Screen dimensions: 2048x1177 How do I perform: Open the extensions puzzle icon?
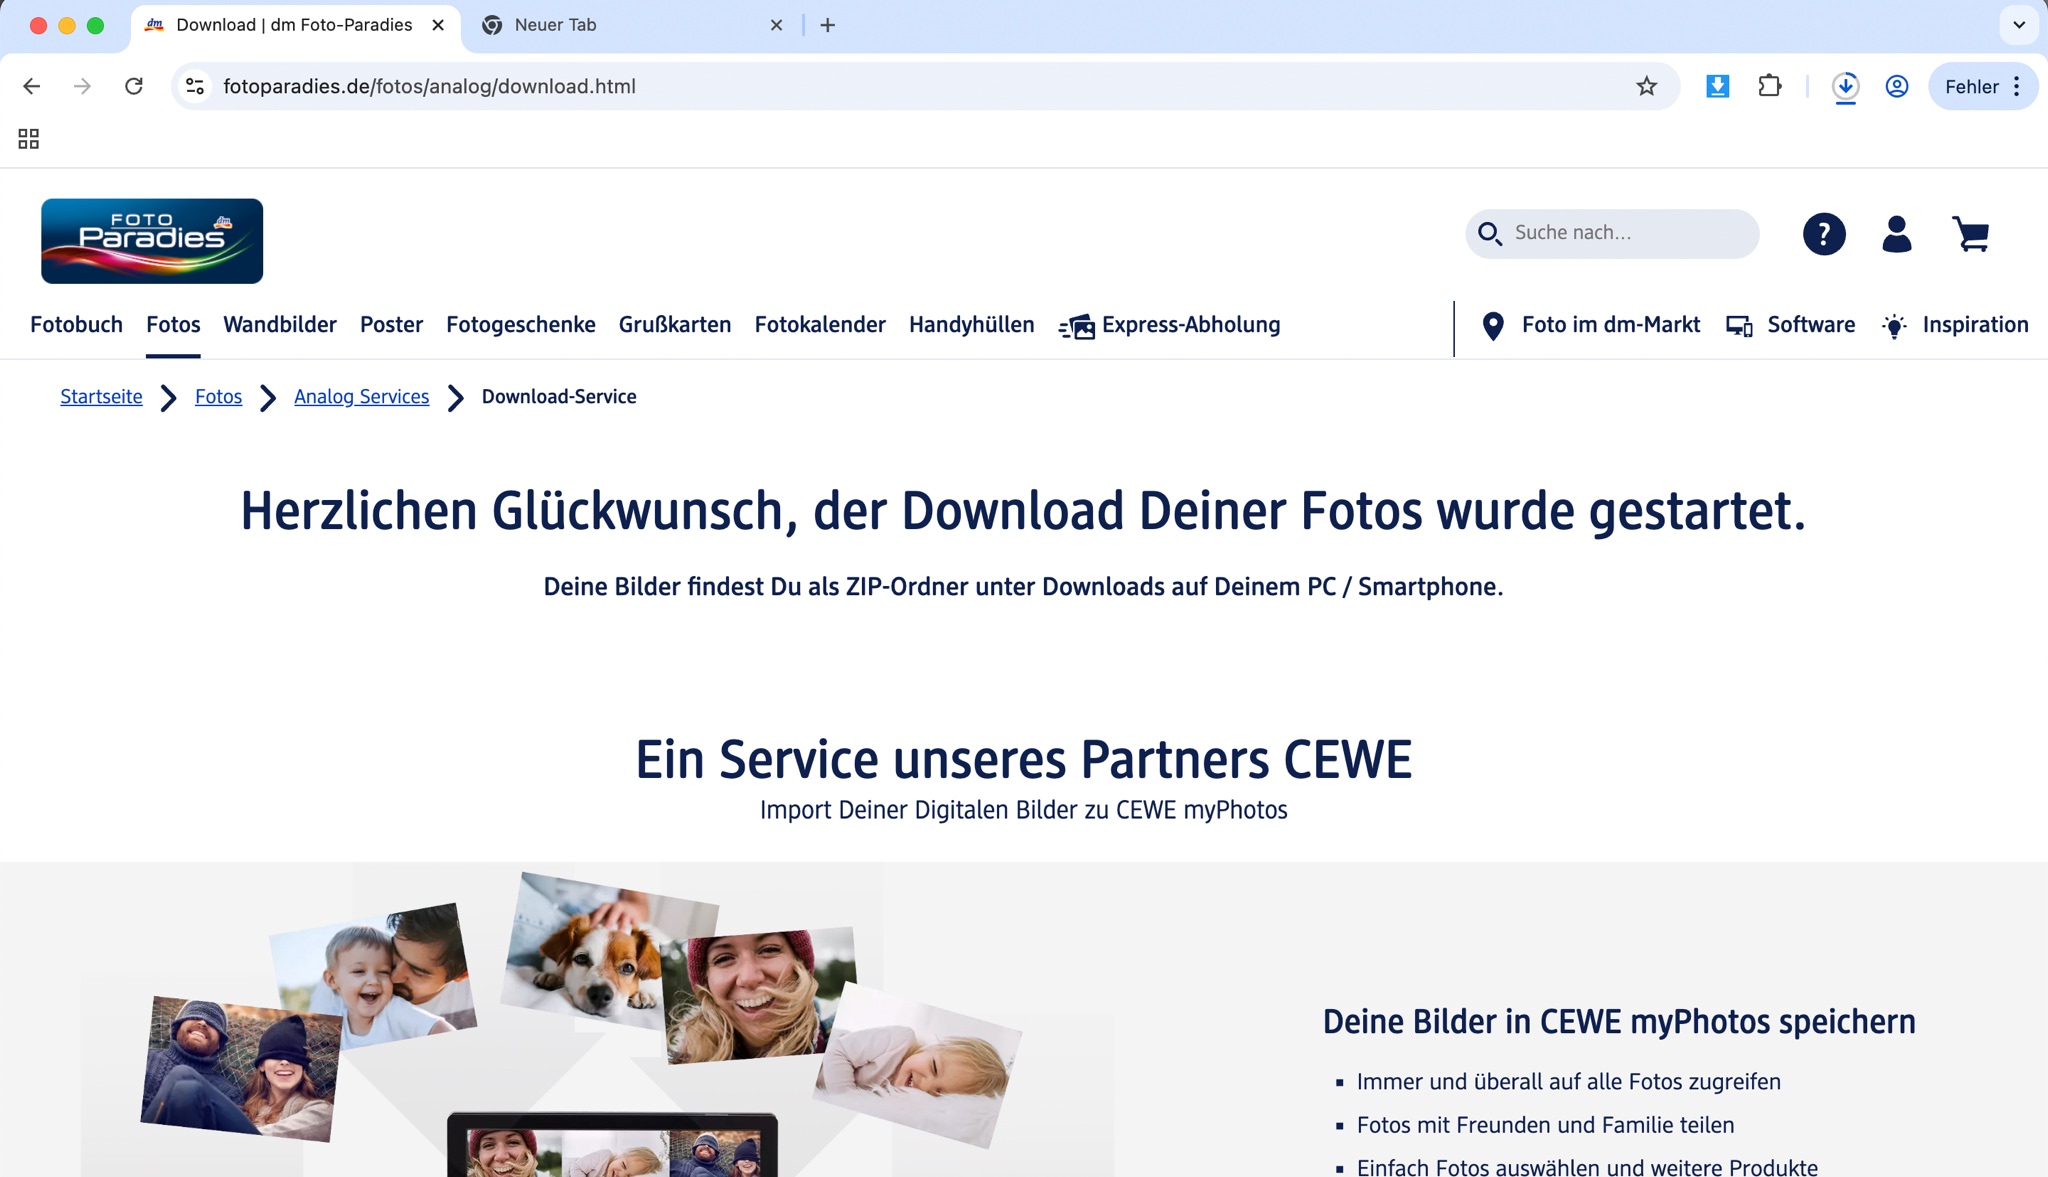1769,86
